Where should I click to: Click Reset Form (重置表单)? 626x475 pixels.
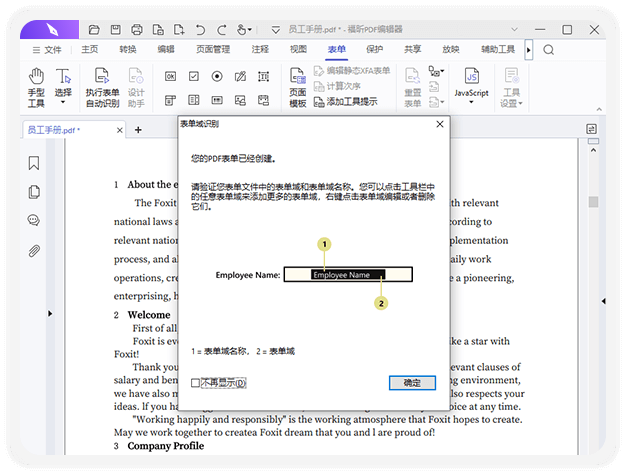point(412,88)
